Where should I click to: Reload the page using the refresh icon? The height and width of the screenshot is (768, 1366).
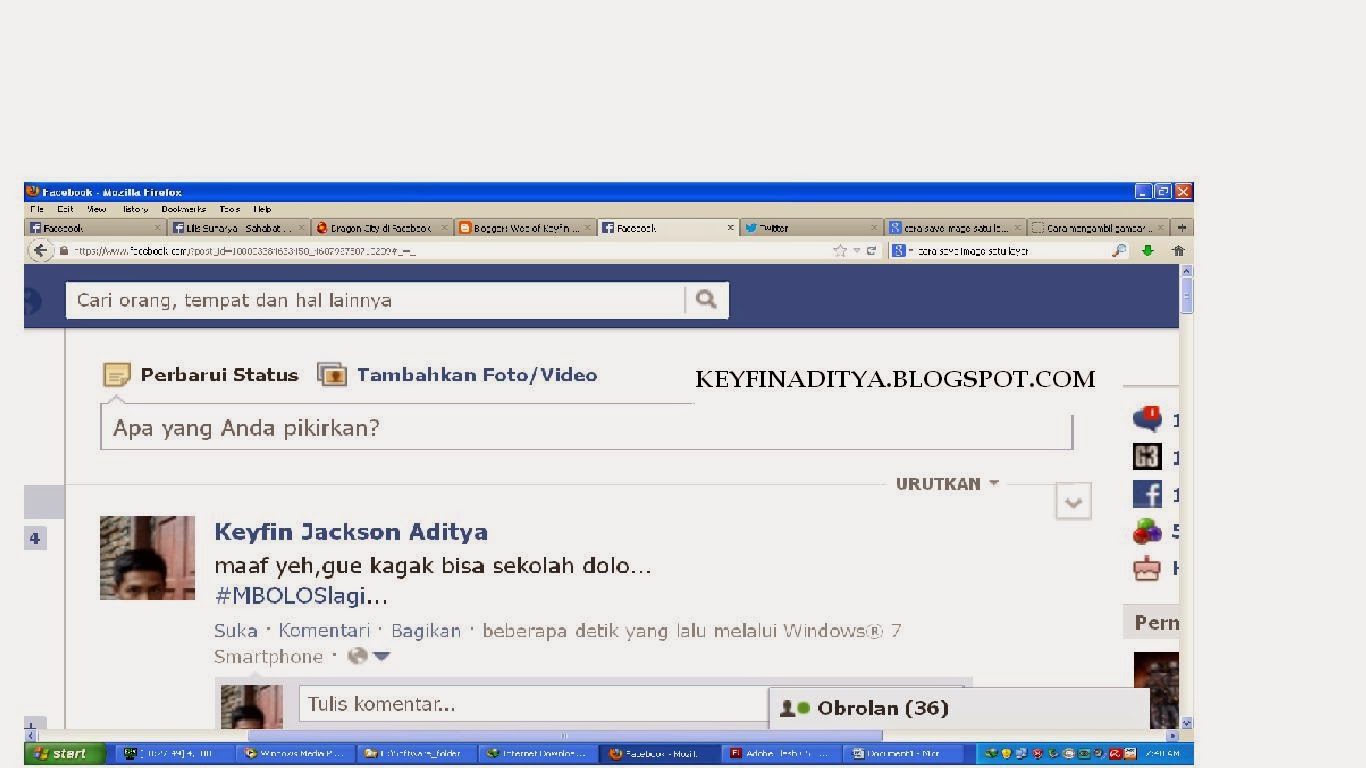[871, 251]
